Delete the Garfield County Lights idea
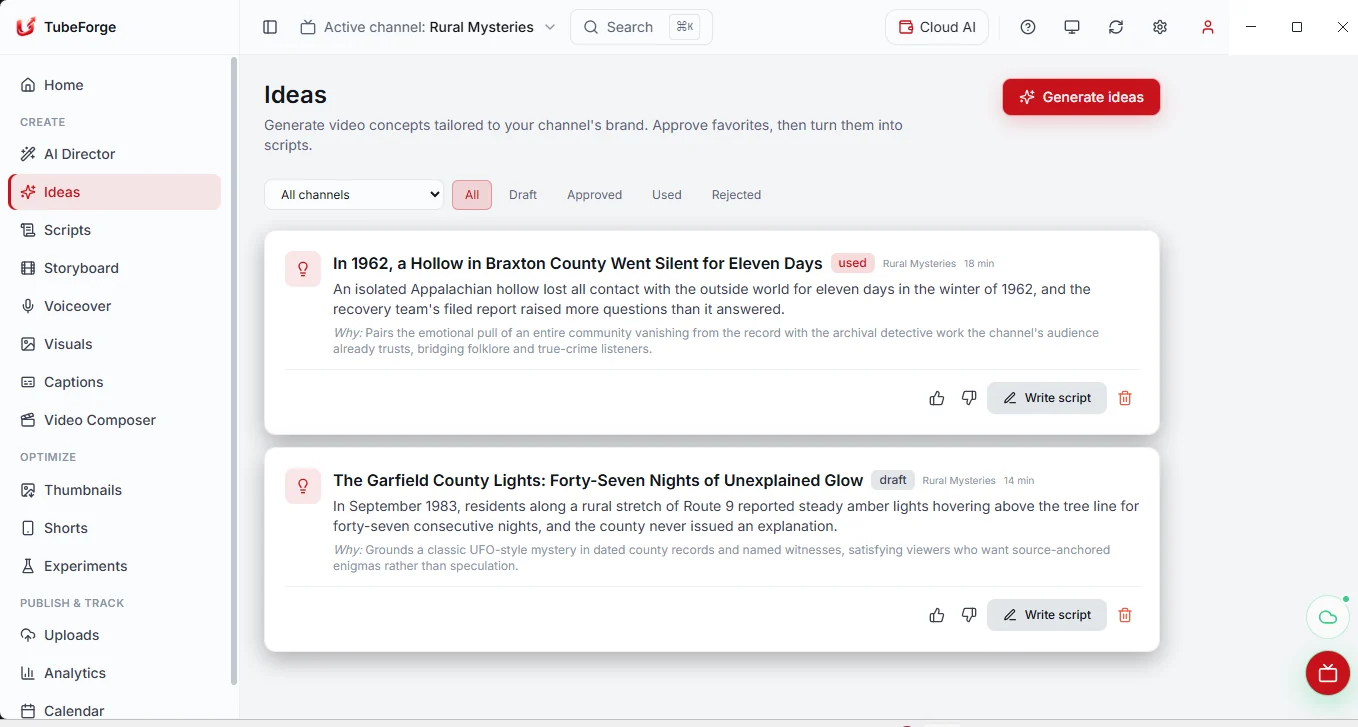The width and height of the screenshot is (1358, 727). 1125,615
